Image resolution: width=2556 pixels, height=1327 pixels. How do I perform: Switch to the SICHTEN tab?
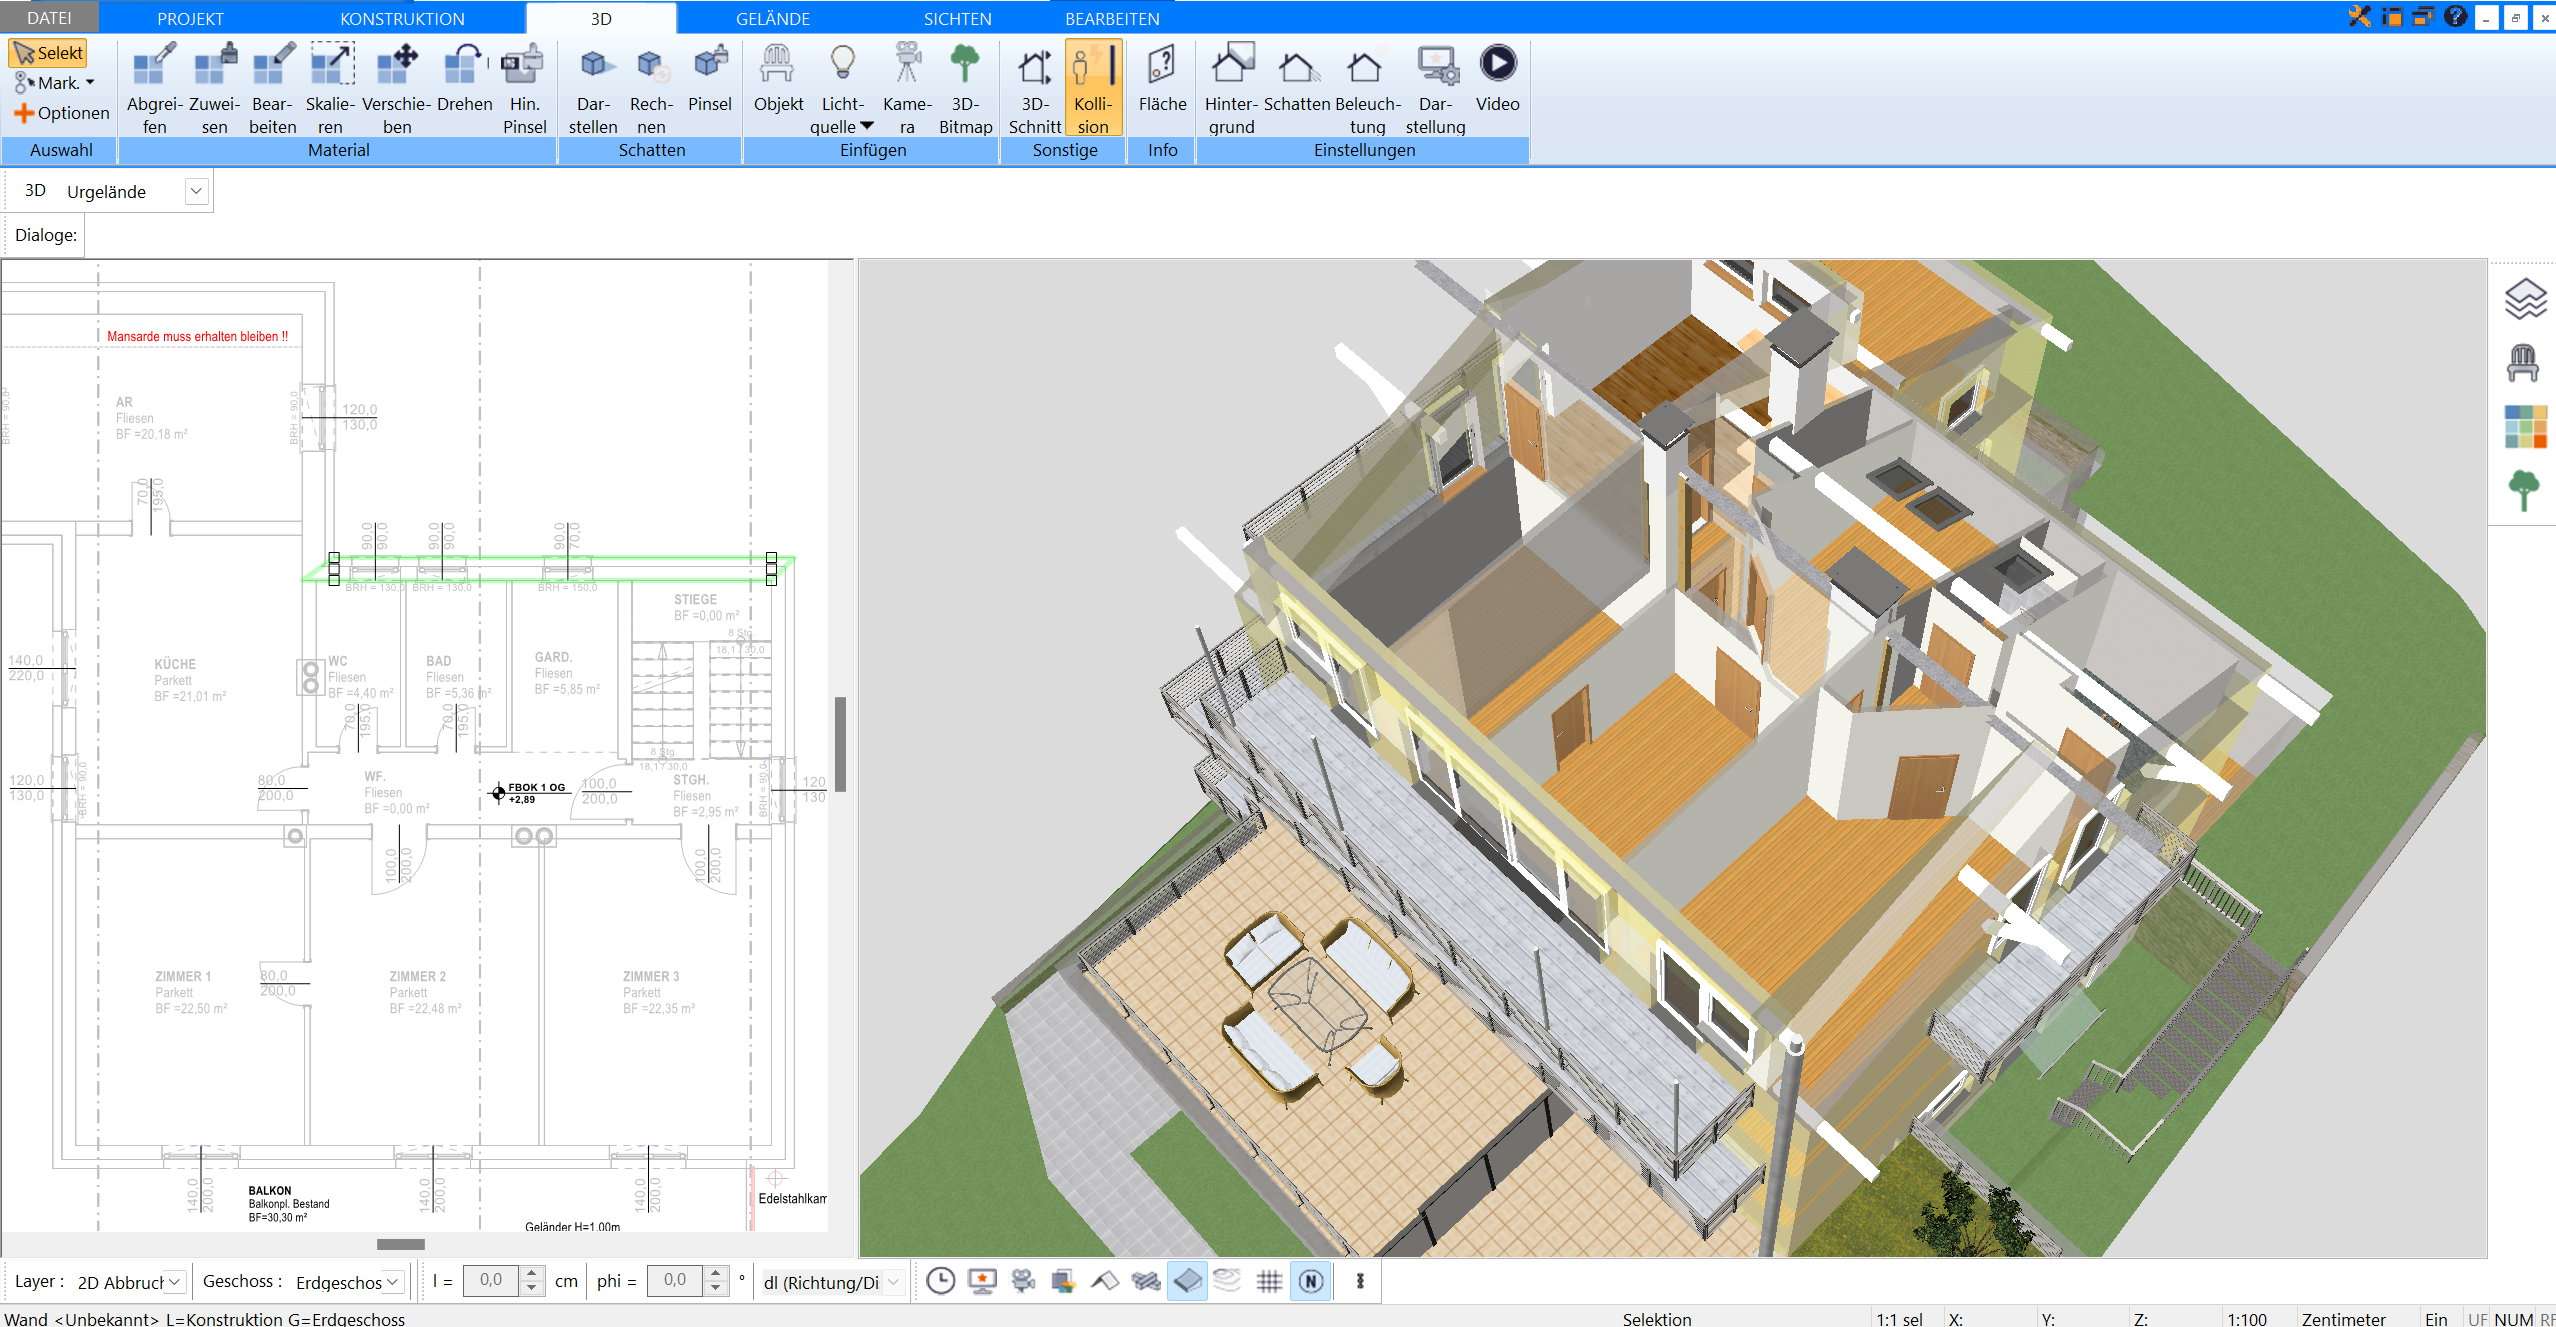coord(957,18)
